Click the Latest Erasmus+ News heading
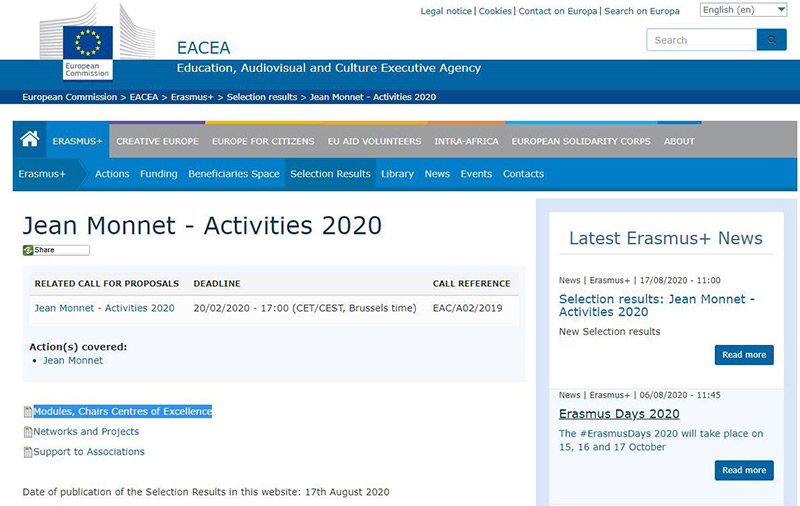This screenshot has width=800, height=506. [x=666, y=238]
